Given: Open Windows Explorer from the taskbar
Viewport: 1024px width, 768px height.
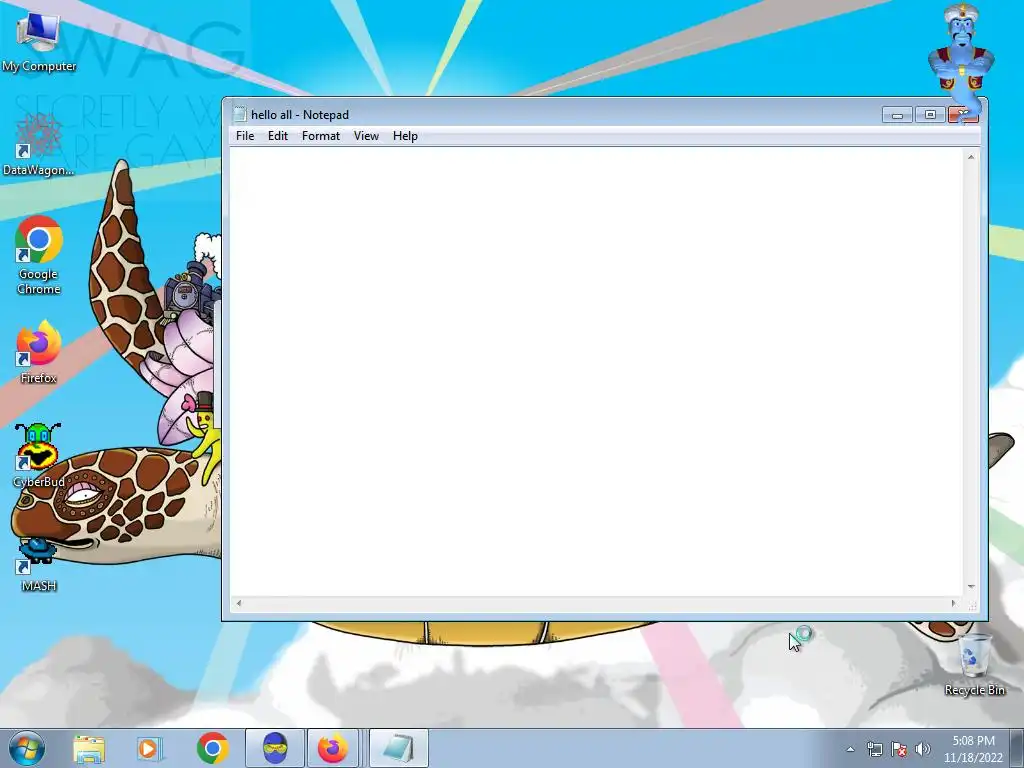Looking at the screenshot, I should 89,748.
